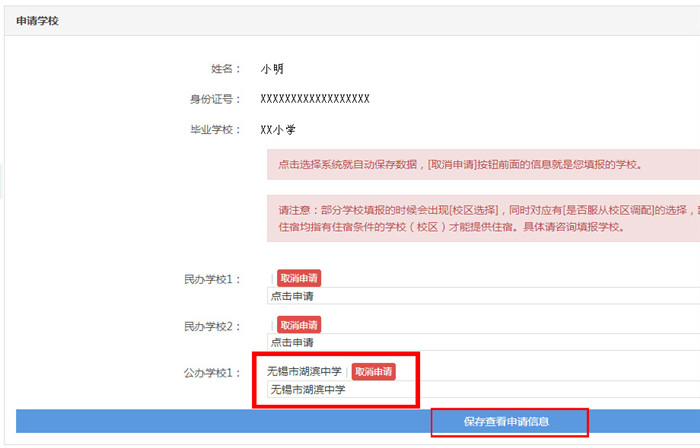Click the selected school name beside 公办学校1's cancel button
The image size is (700, 448).
(x=306, y=371)
